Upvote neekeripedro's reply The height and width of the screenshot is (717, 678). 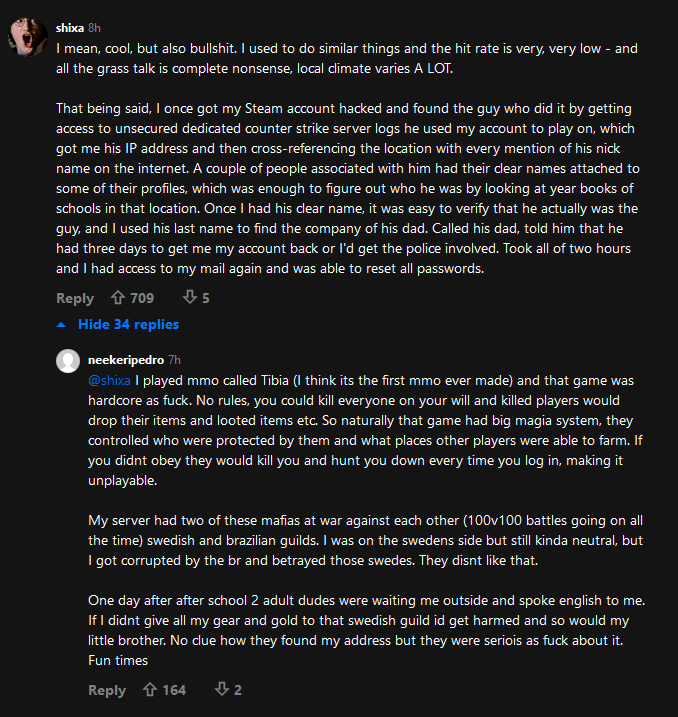click(x=150, y=690)
